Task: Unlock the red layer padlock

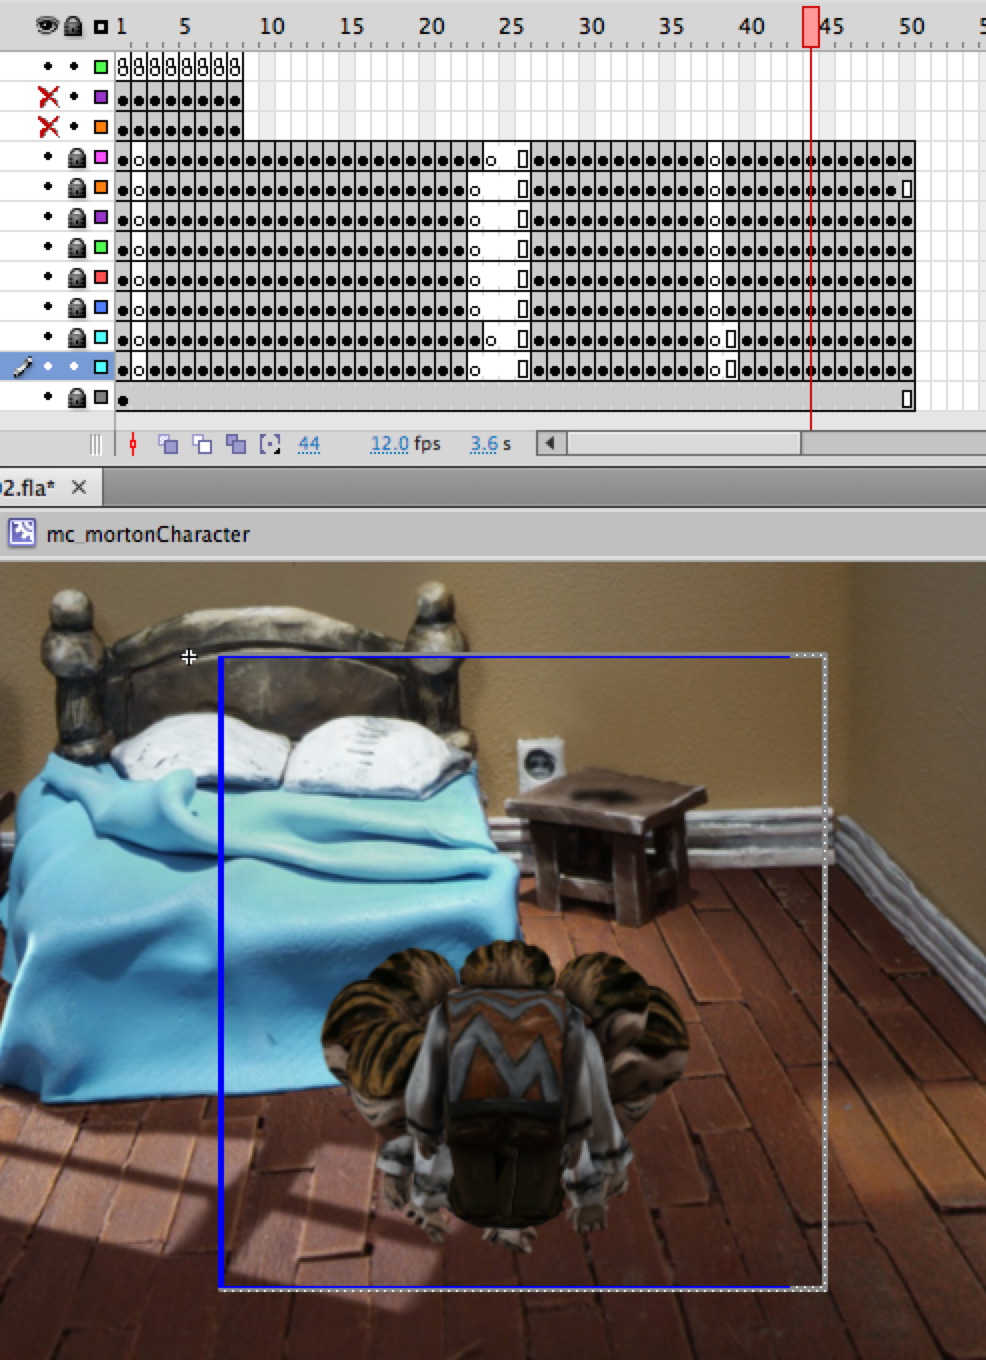Action: coord(75,278)
